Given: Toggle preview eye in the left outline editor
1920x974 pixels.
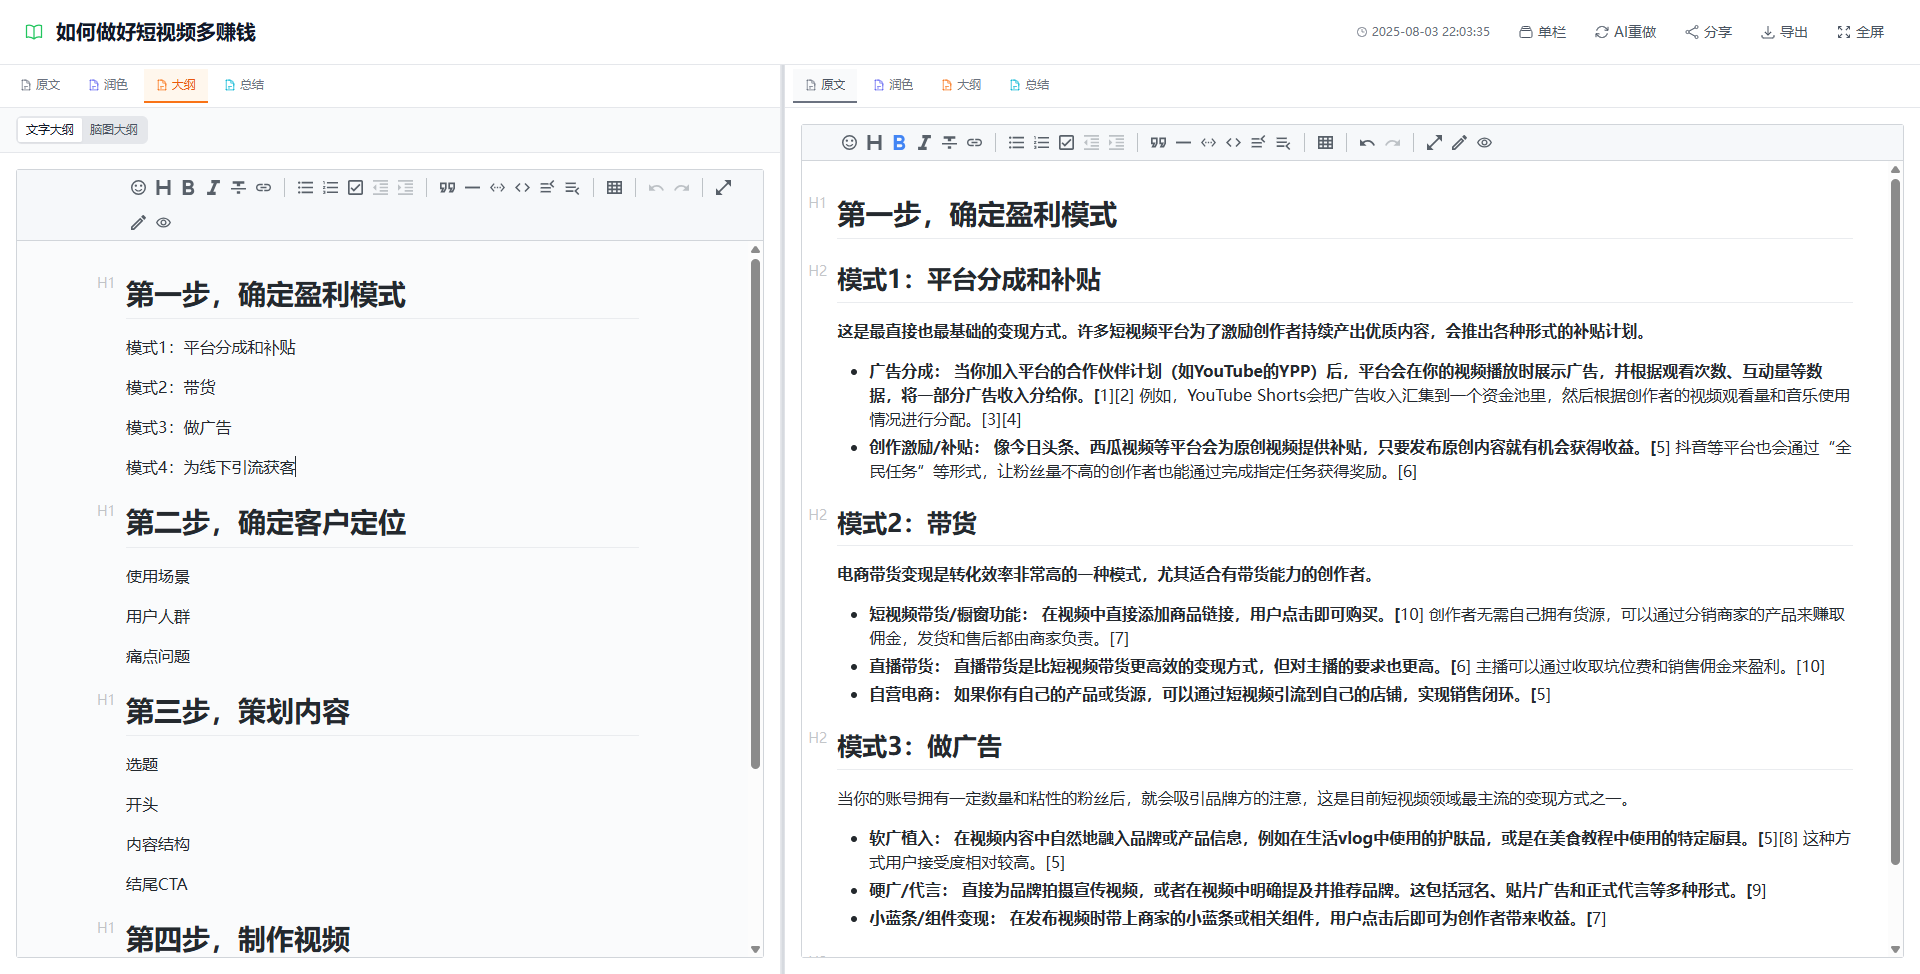Looking at the screenshot, I should click(x=163, y=223).
